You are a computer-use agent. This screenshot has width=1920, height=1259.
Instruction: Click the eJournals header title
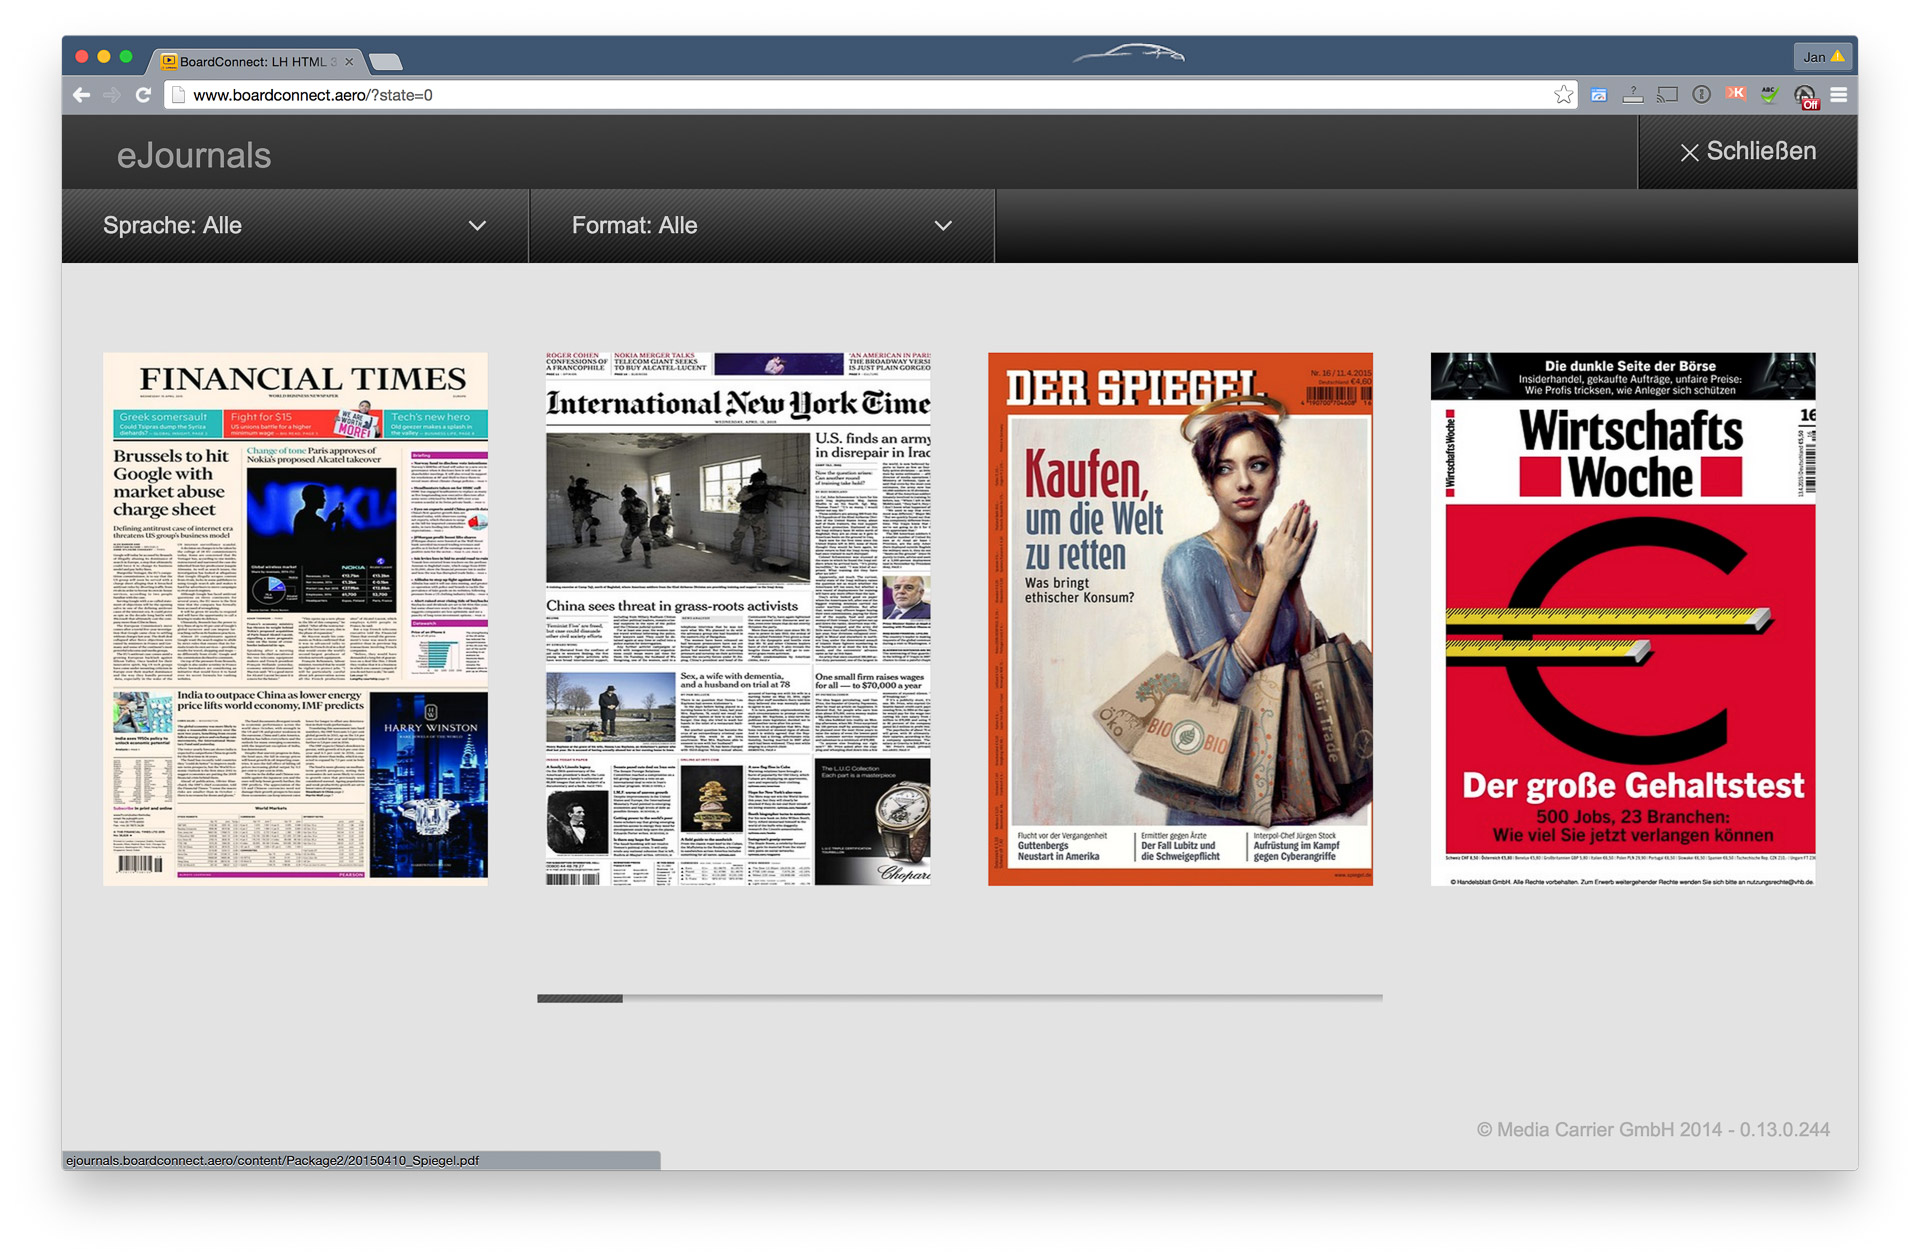pyautogui.click(x=194, y=155)
